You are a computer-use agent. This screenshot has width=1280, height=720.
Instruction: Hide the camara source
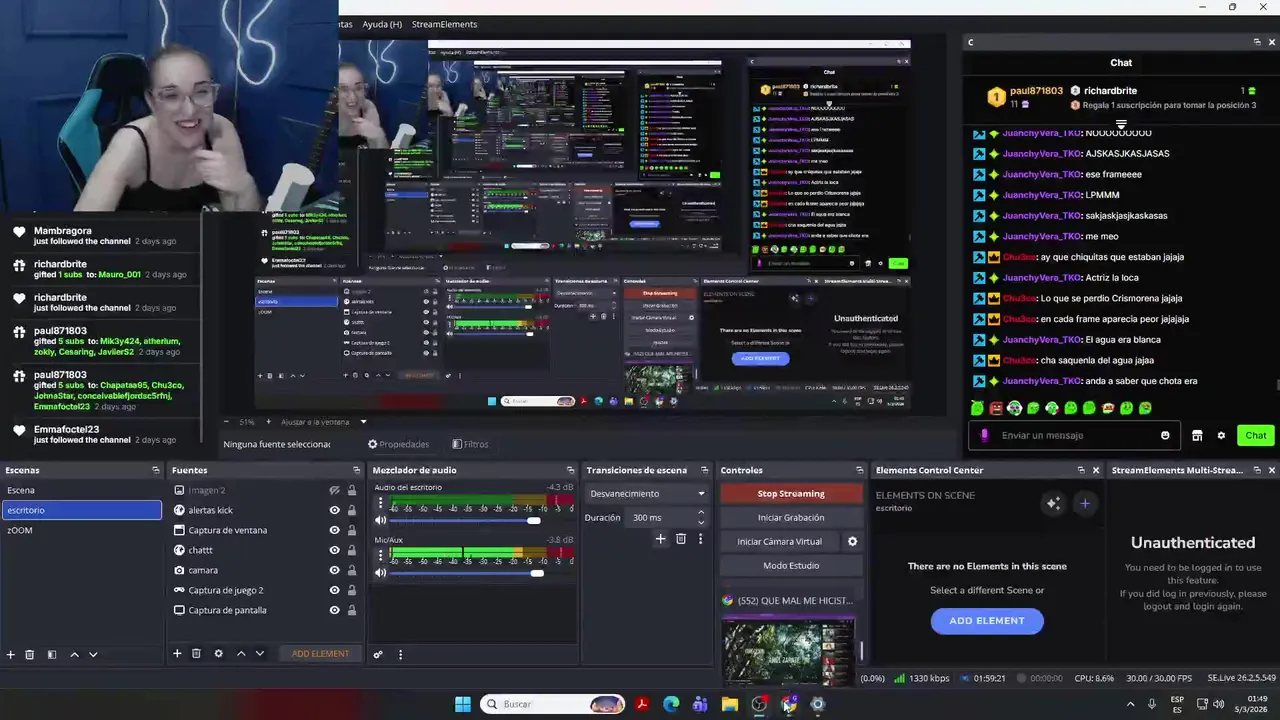[x=335, y=570]
